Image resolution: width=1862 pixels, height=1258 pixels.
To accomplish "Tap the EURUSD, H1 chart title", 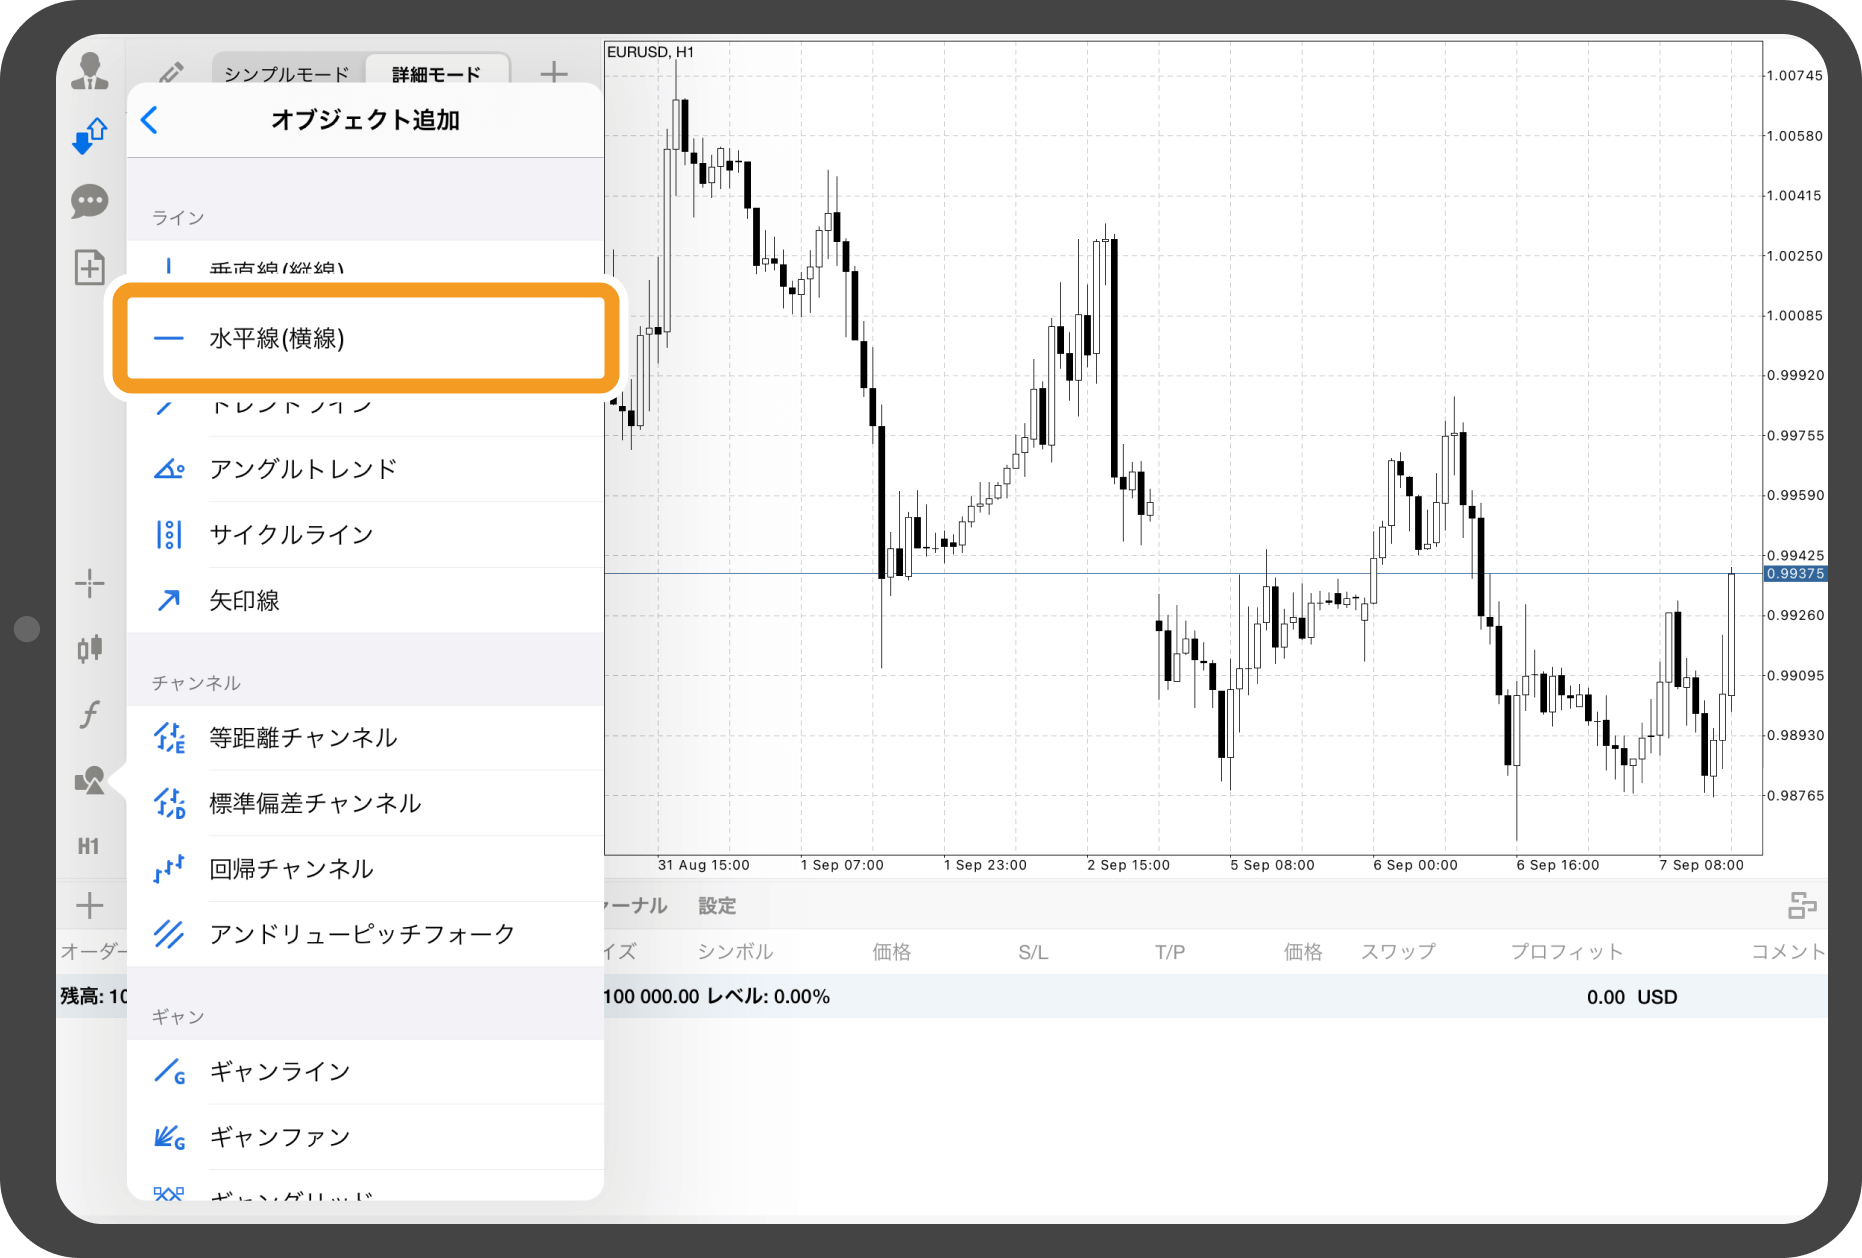I will (x=651, y=52).
